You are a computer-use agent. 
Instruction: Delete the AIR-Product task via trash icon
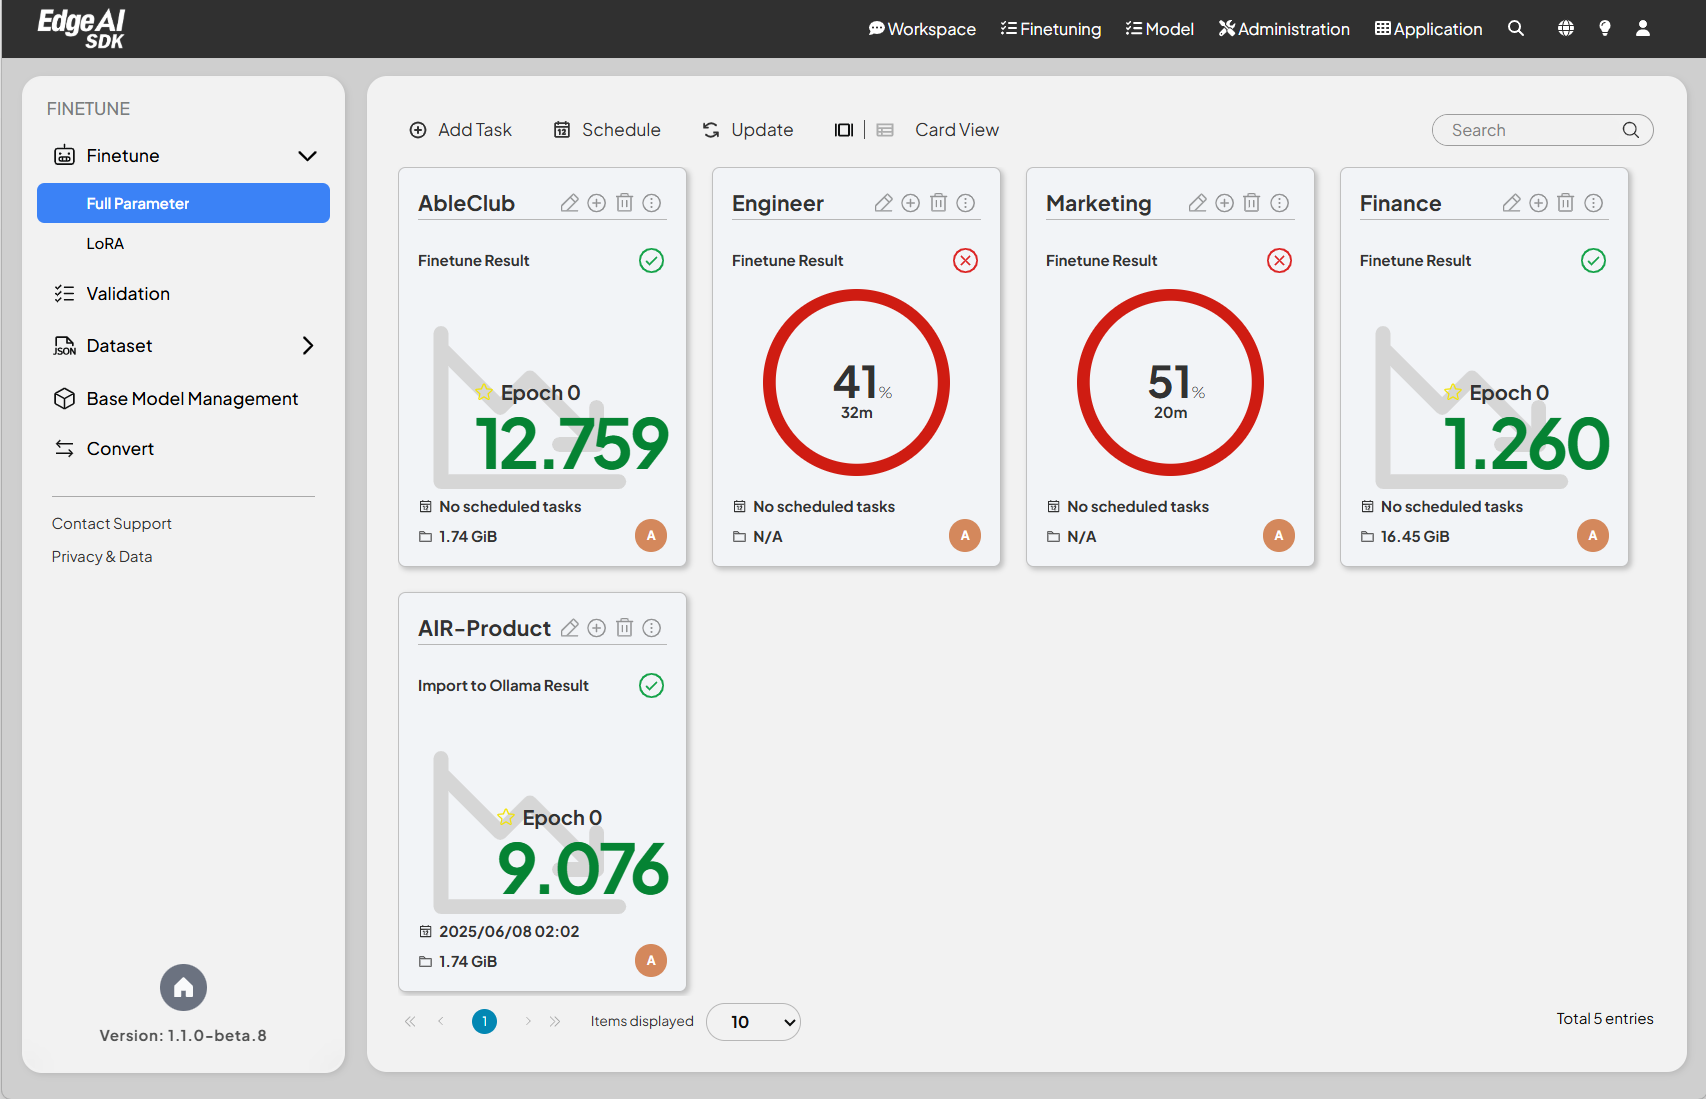point(624,628)
